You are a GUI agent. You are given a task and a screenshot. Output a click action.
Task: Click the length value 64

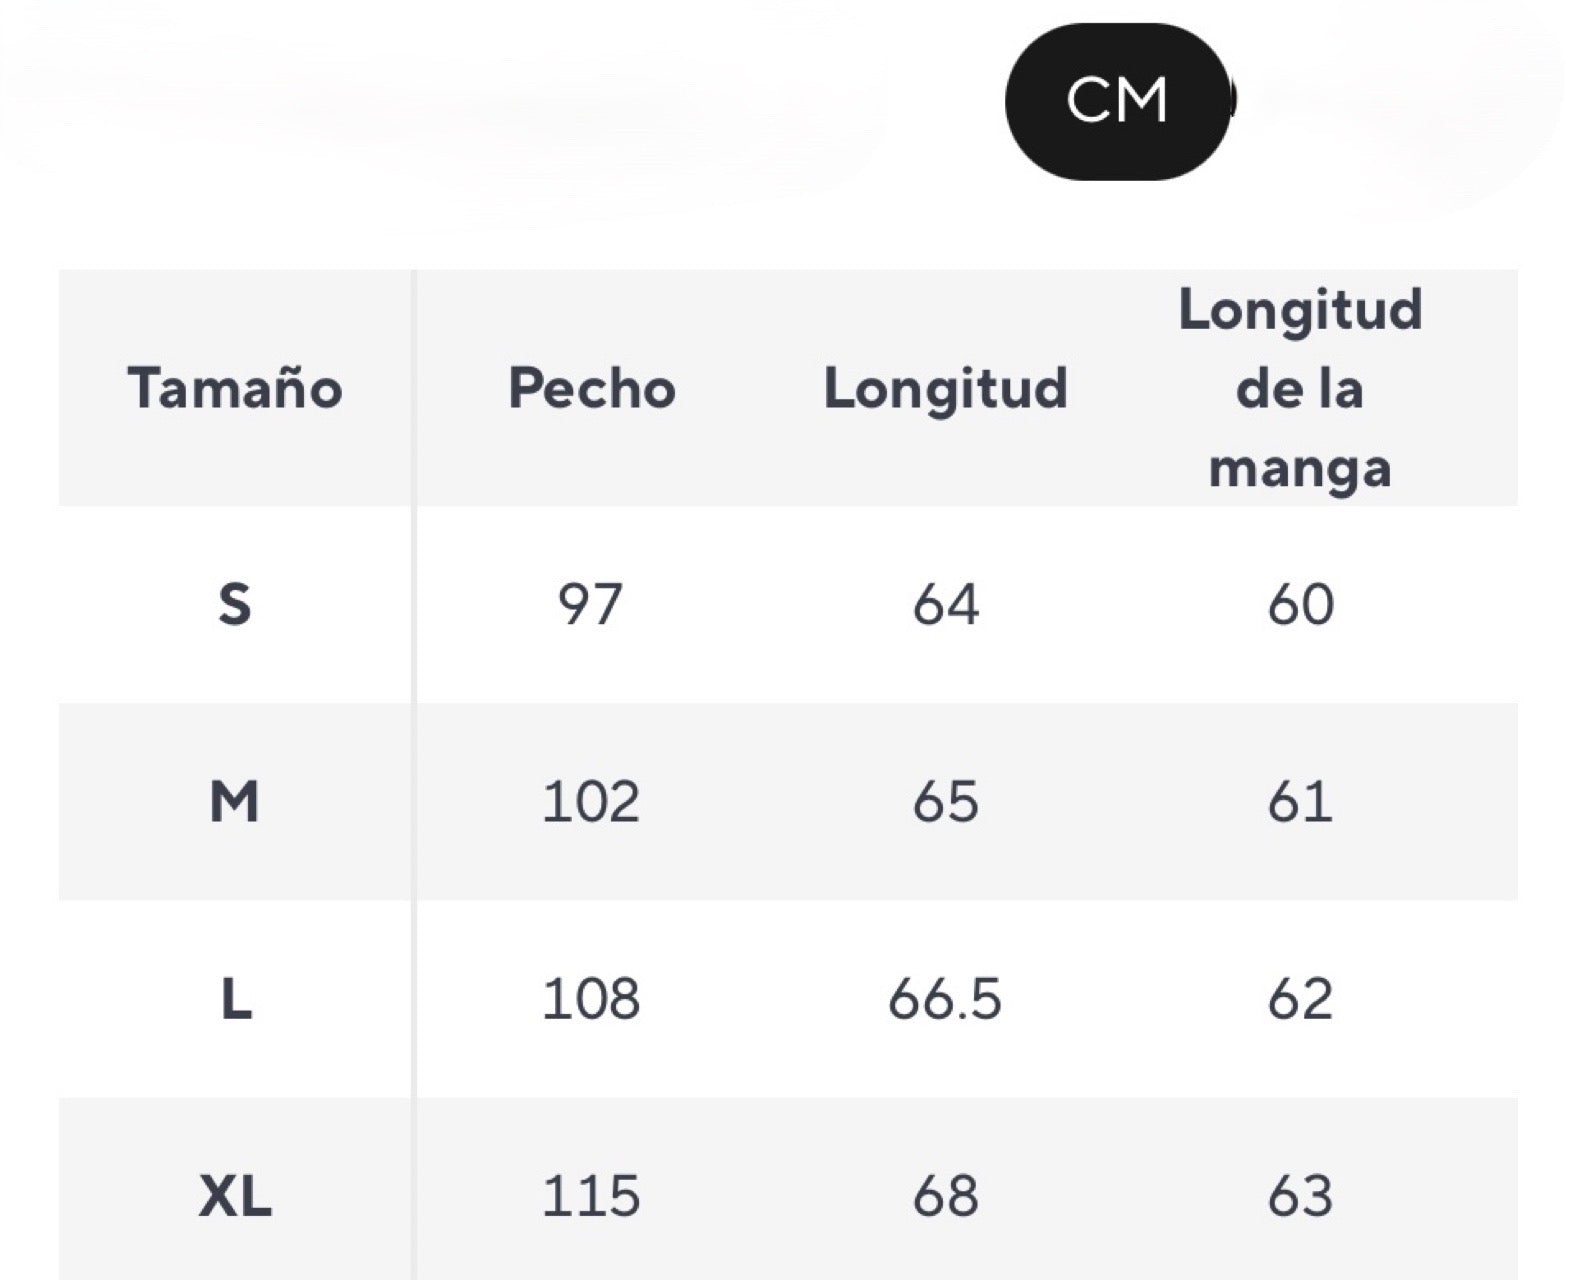[945, 604]
